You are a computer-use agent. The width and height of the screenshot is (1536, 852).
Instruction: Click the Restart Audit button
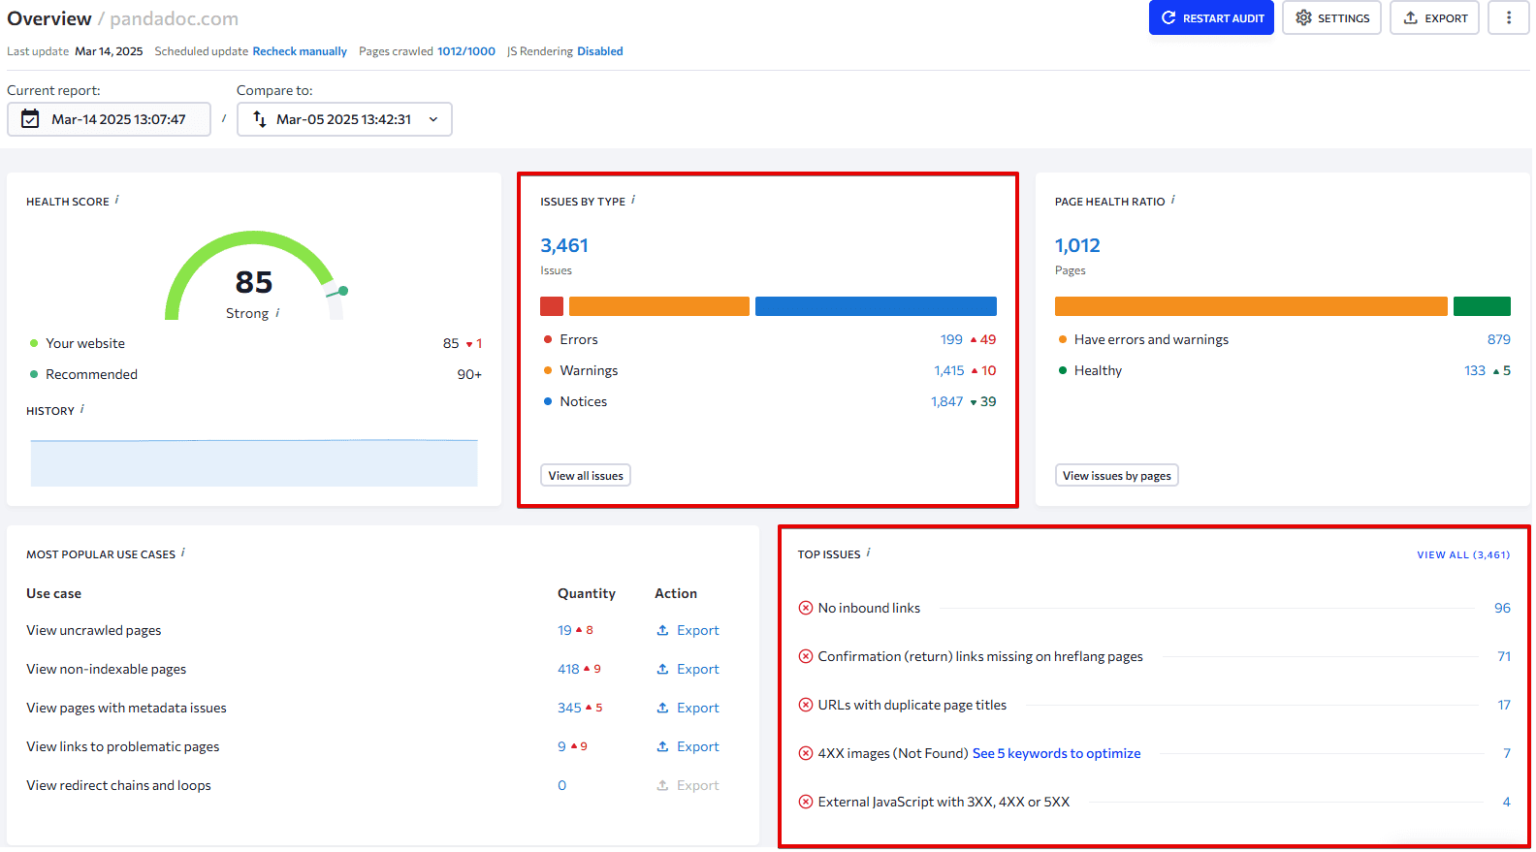pyautogui.click(x=1211, y=17)
